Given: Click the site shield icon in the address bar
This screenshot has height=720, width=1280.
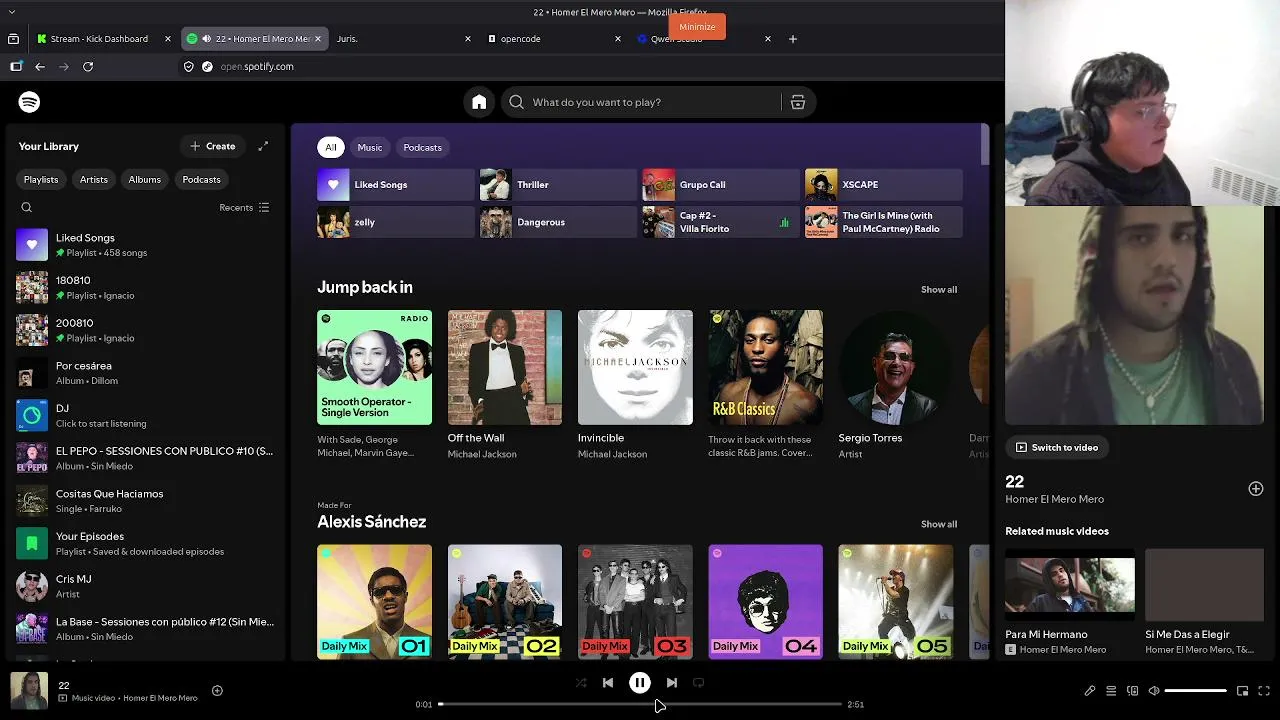Looking at the screenshot, I should tap(188, 67).
